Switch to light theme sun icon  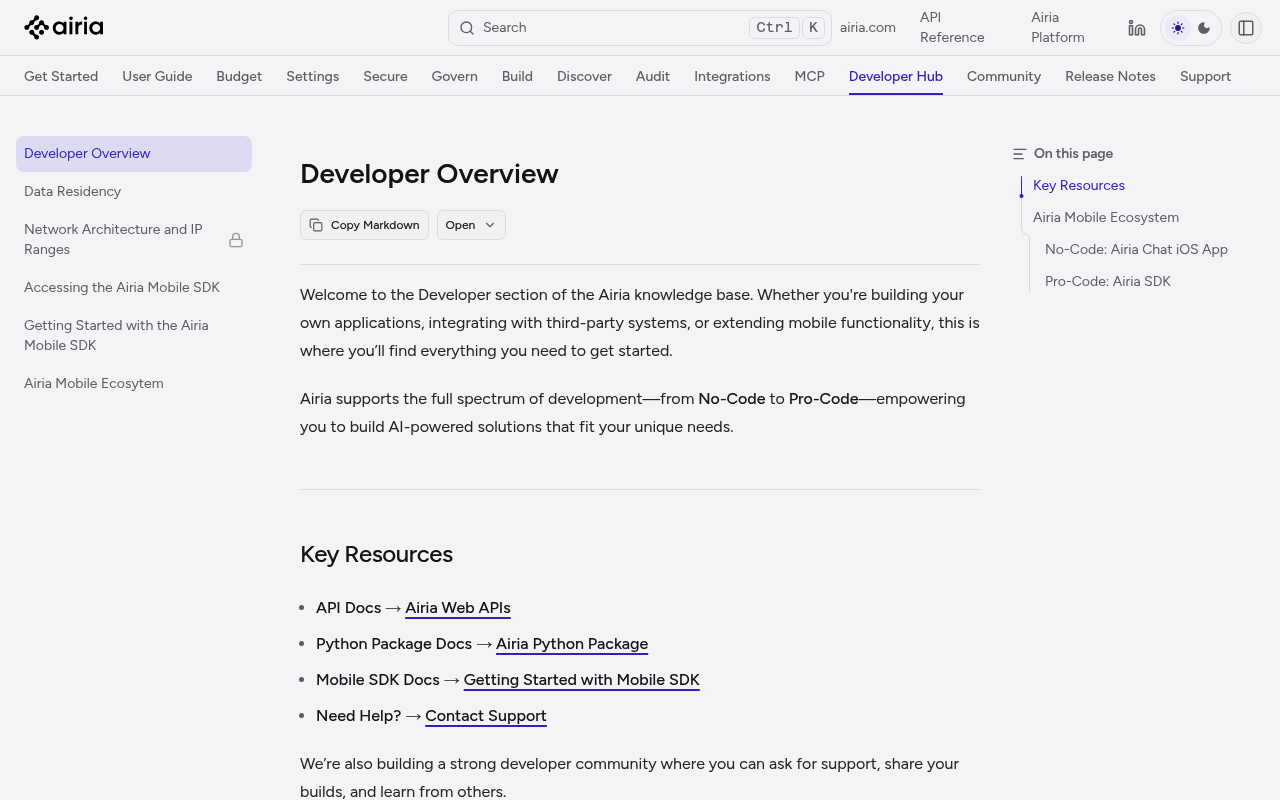(x=1178, y=28)
